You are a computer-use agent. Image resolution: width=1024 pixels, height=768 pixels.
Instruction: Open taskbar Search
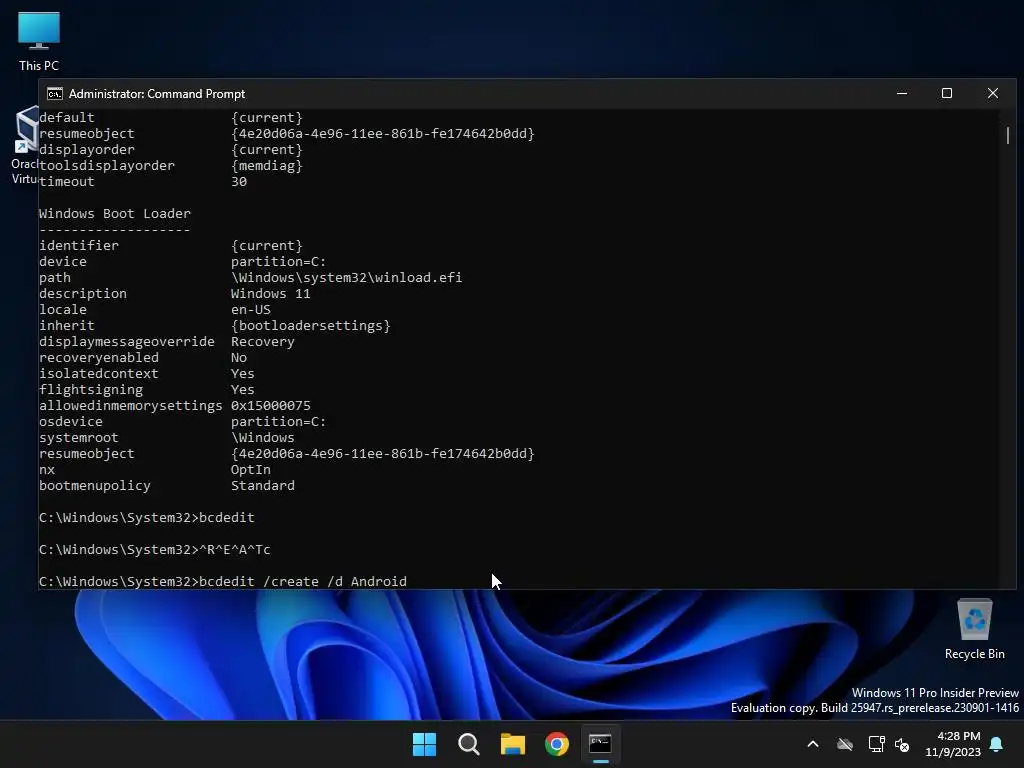[469, 744]
